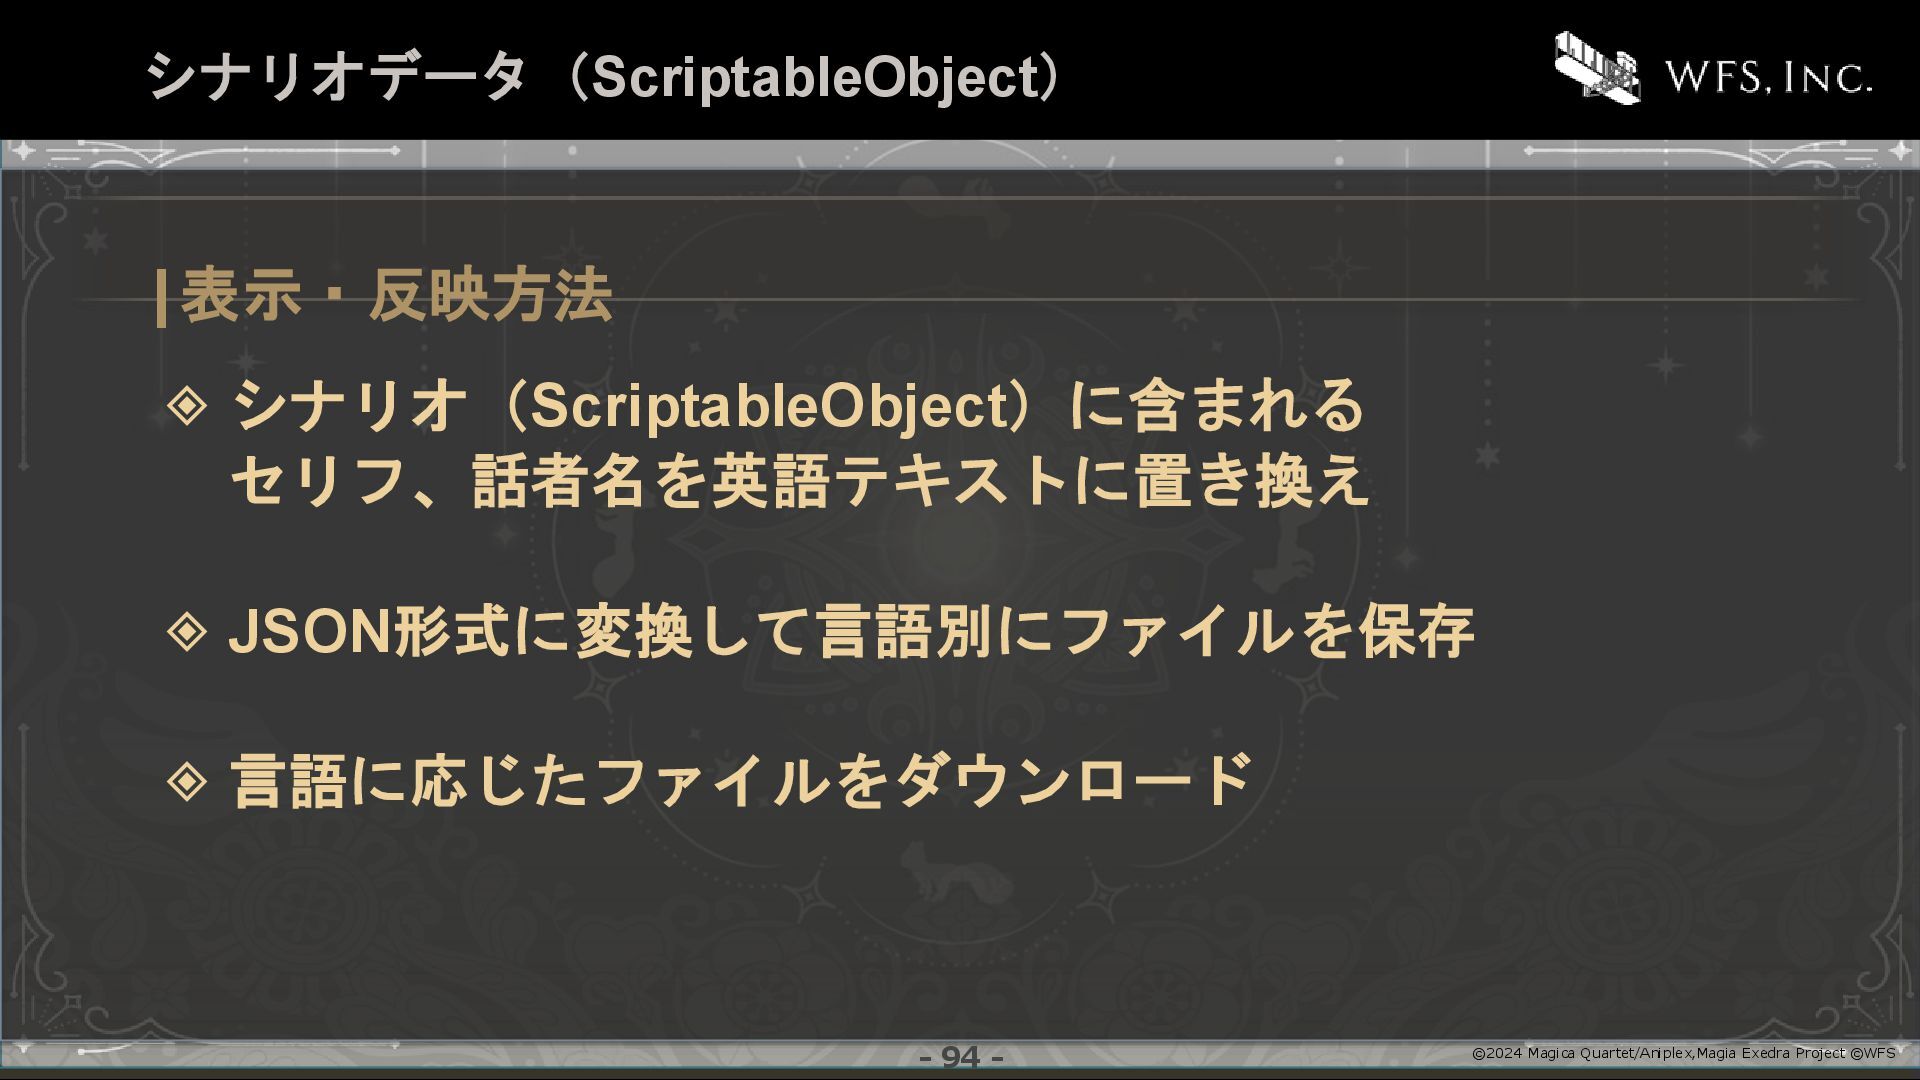Screen dimensions: 1920x1080
Task: Click the WFS, Inc. airplane logo icon
Action: (x=1597, y=67)
